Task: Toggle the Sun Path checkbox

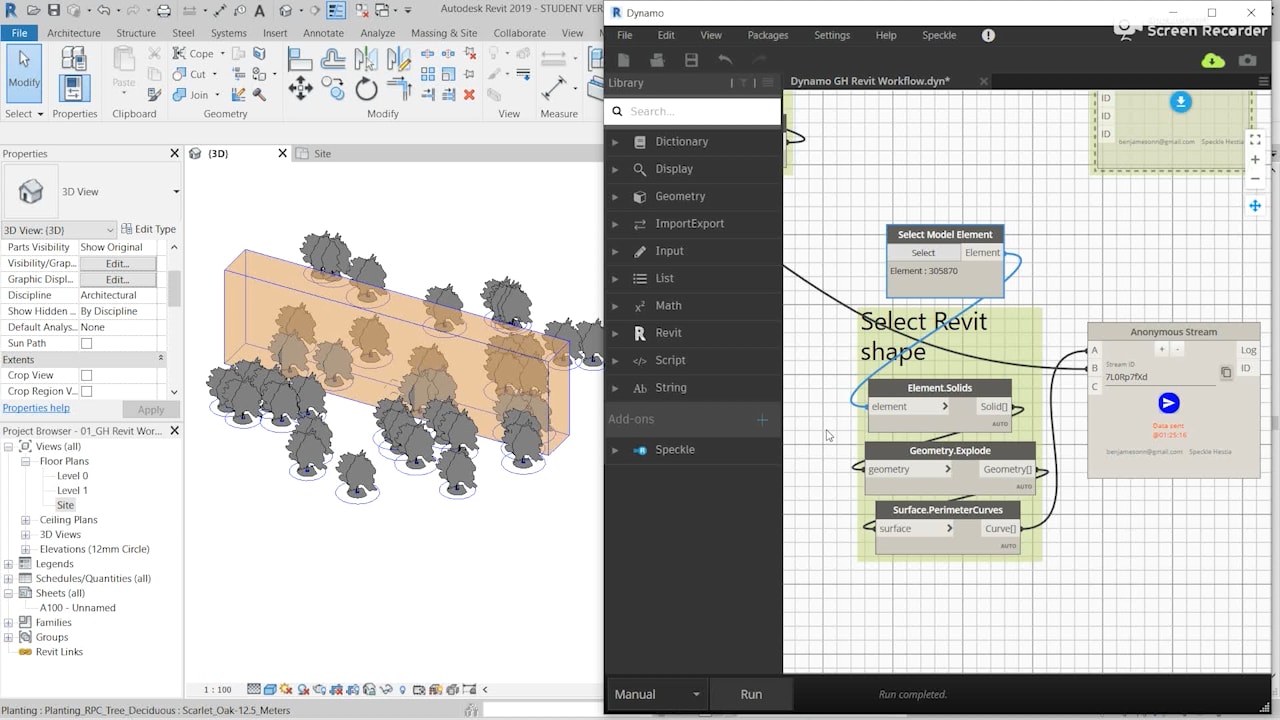Action: tap(86, 343)
